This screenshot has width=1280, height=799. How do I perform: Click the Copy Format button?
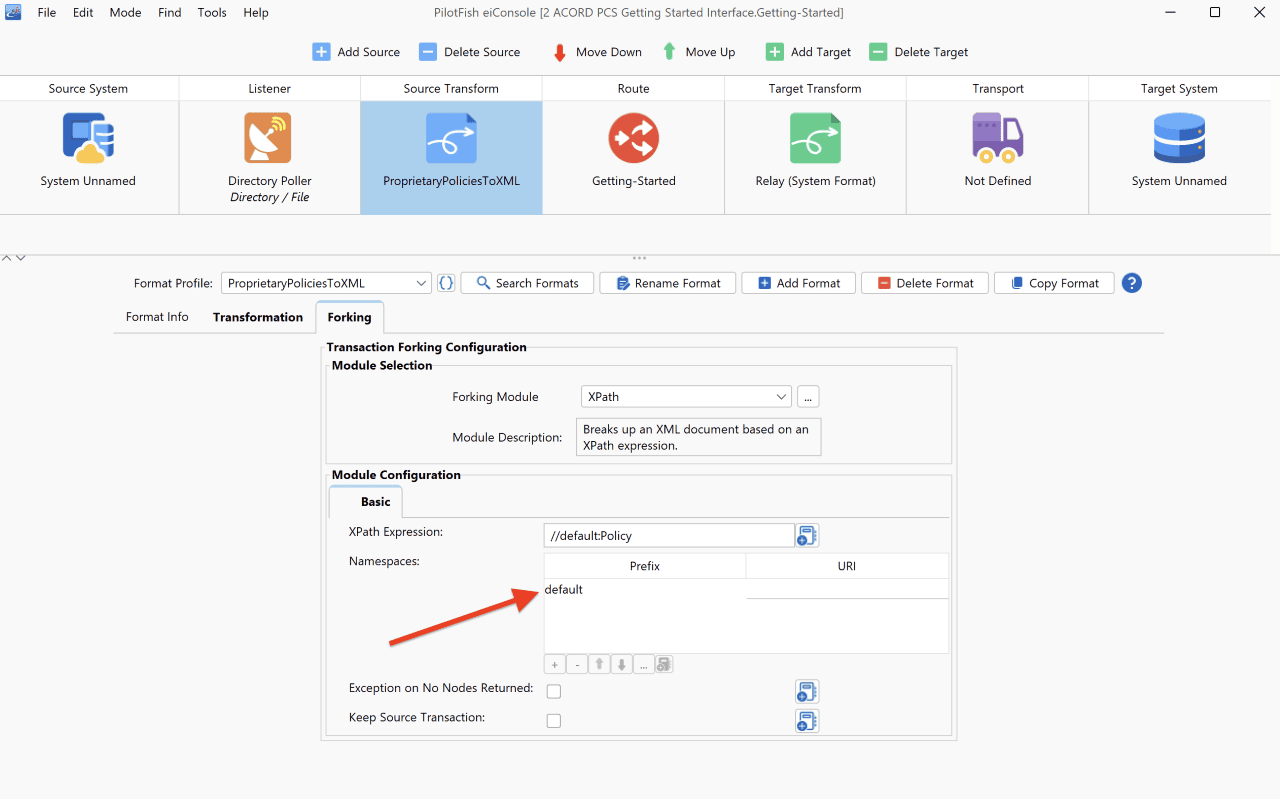click(1054, 283)
